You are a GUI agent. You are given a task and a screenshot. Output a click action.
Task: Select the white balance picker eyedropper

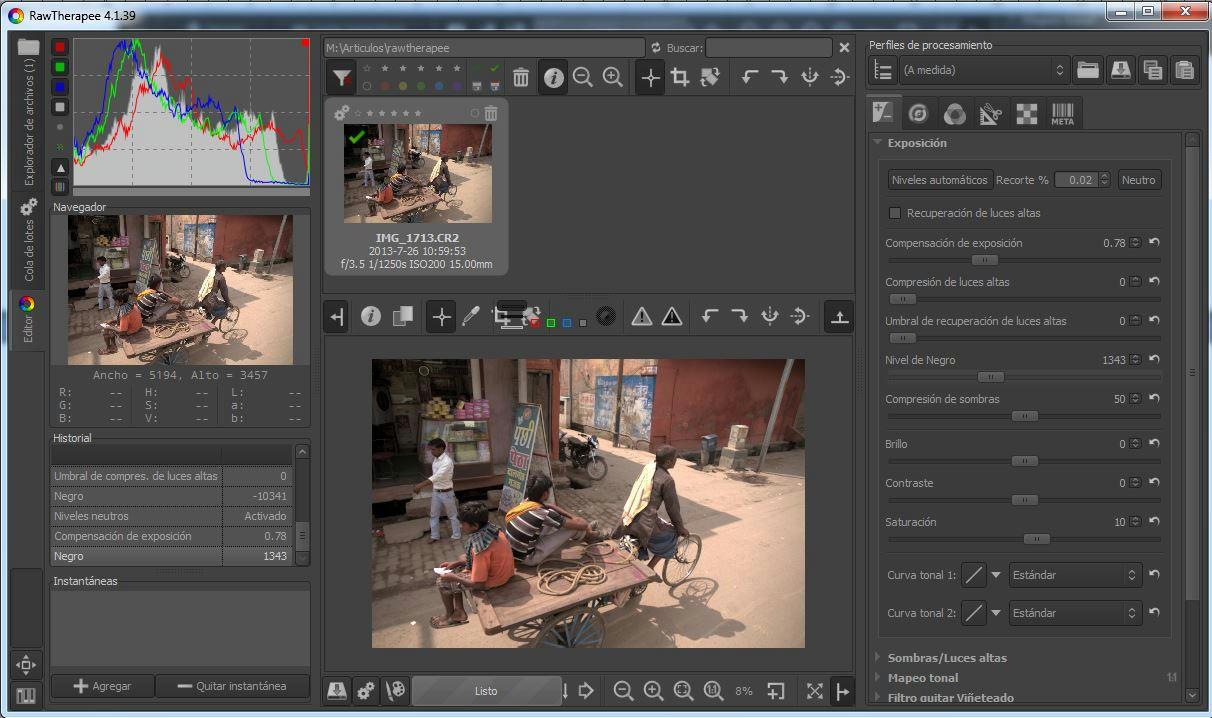point(471,317)
